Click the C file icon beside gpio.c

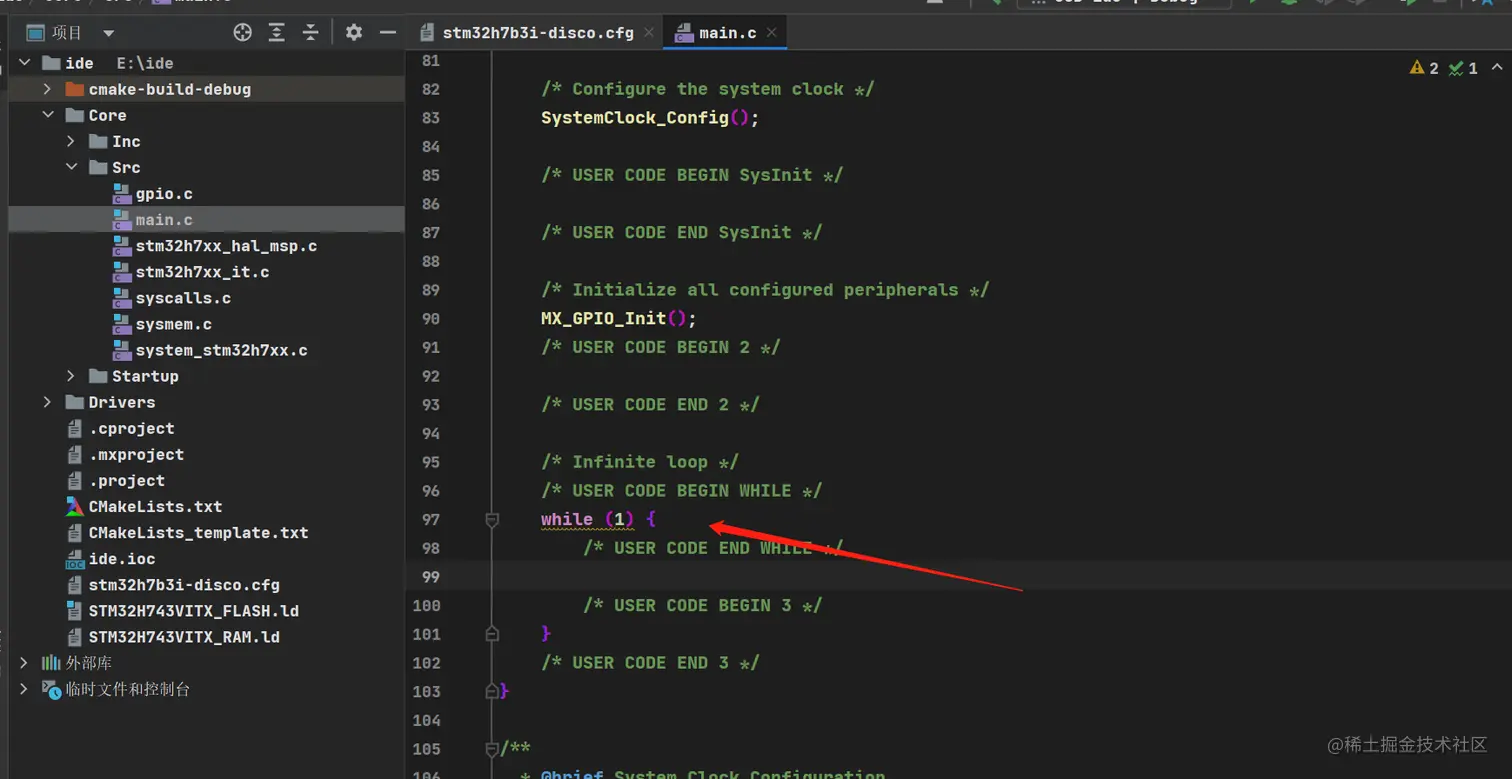tap(122, 193)
